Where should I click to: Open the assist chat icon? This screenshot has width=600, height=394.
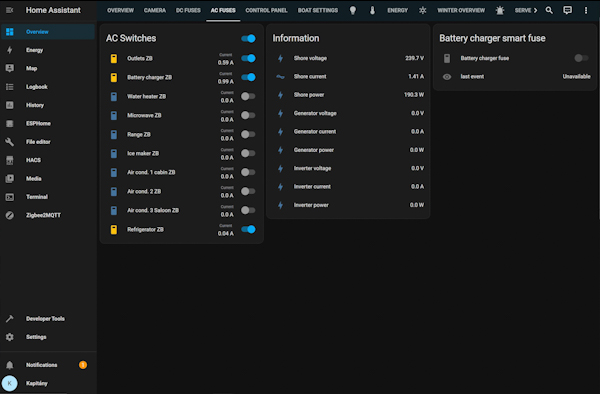[x=567, y=10]
